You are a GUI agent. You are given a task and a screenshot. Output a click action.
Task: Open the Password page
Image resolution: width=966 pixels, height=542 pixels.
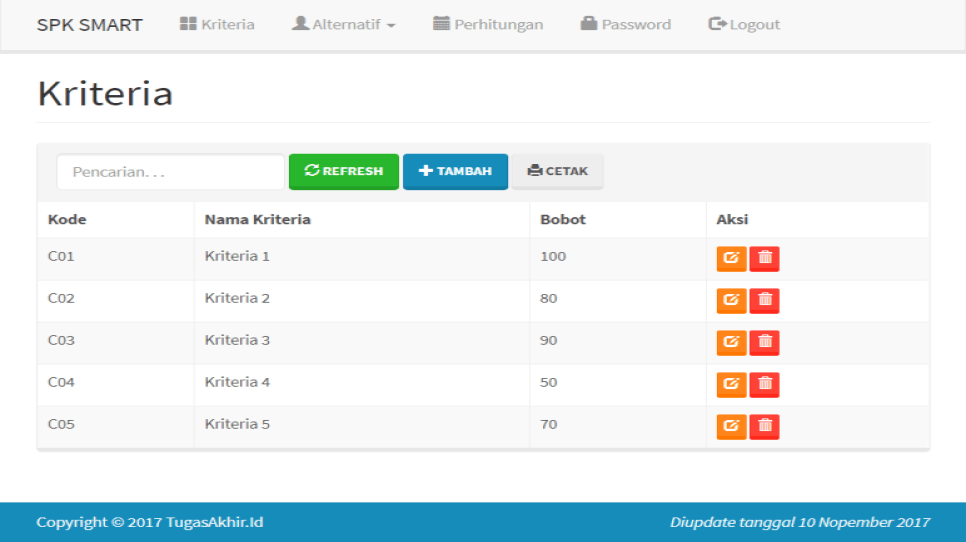coord(626,25)
